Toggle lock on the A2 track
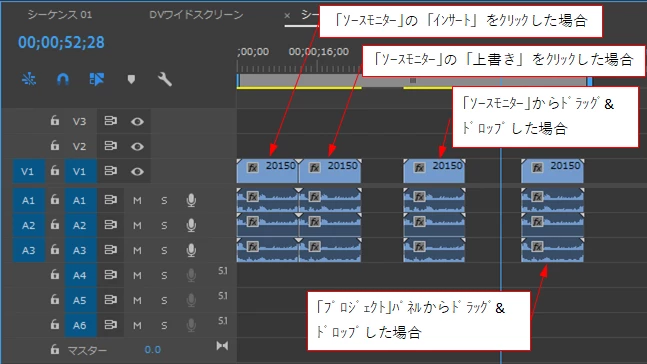This screenshot has width=647, height=364. coord(54,225)
